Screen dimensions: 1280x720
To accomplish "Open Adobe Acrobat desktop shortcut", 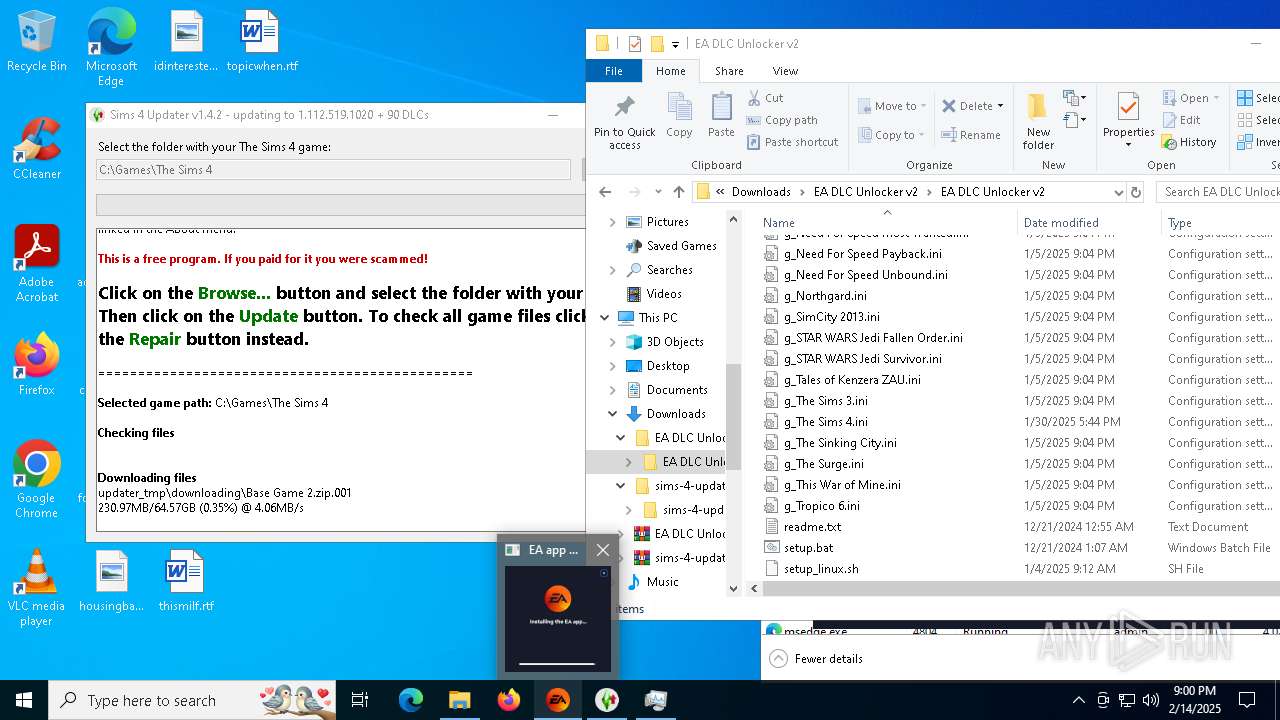I will [37, 264].
